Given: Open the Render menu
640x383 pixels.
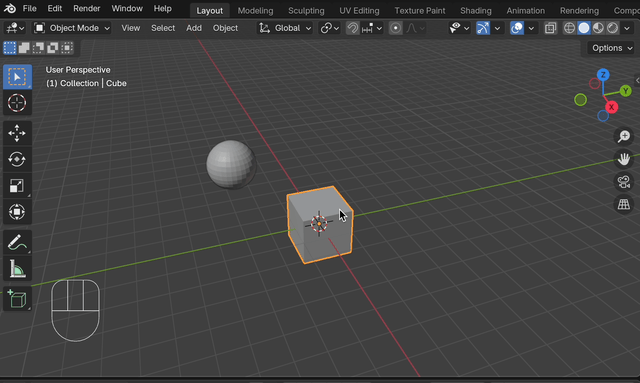Looking at the screenshot, I should point(87,9).
